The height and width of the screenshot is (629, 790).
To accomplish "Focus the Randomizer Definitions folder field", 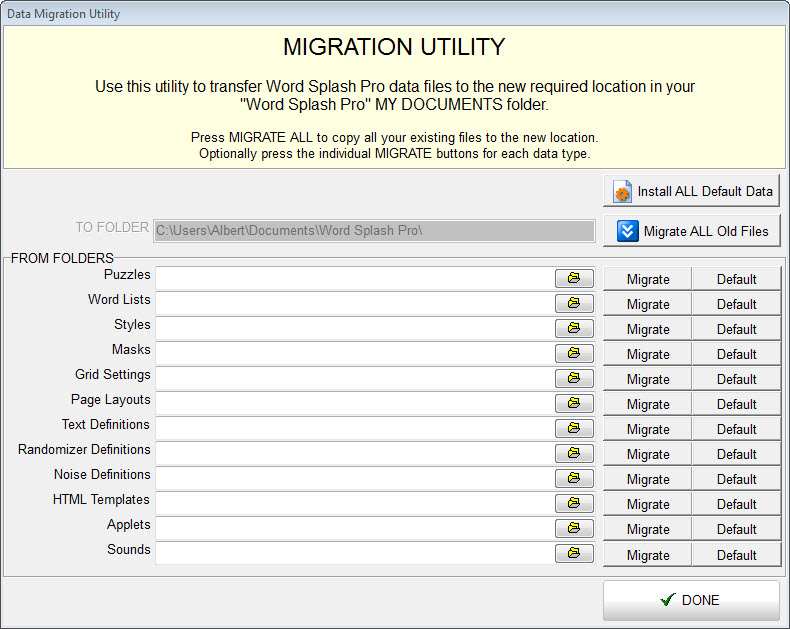I will click(355, 453).
